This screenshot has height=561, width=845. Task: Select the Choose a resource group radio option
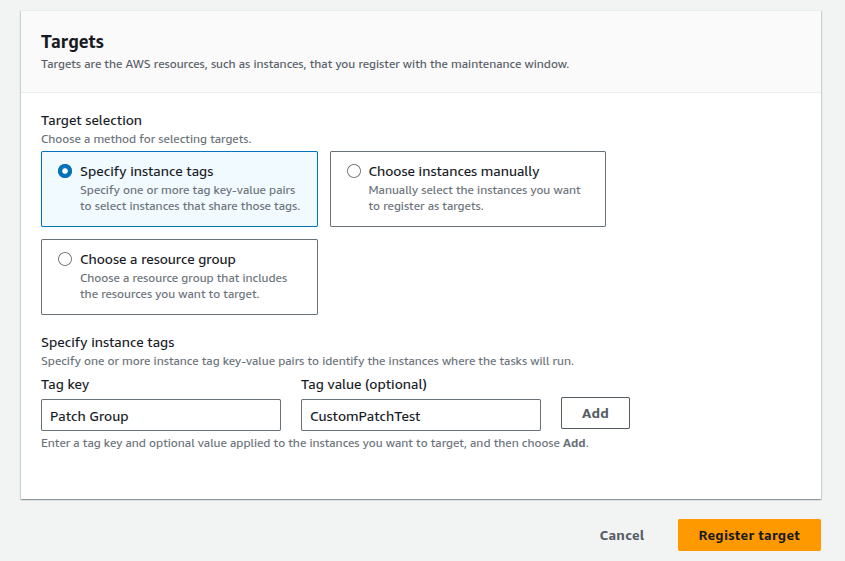pos(65,259)
